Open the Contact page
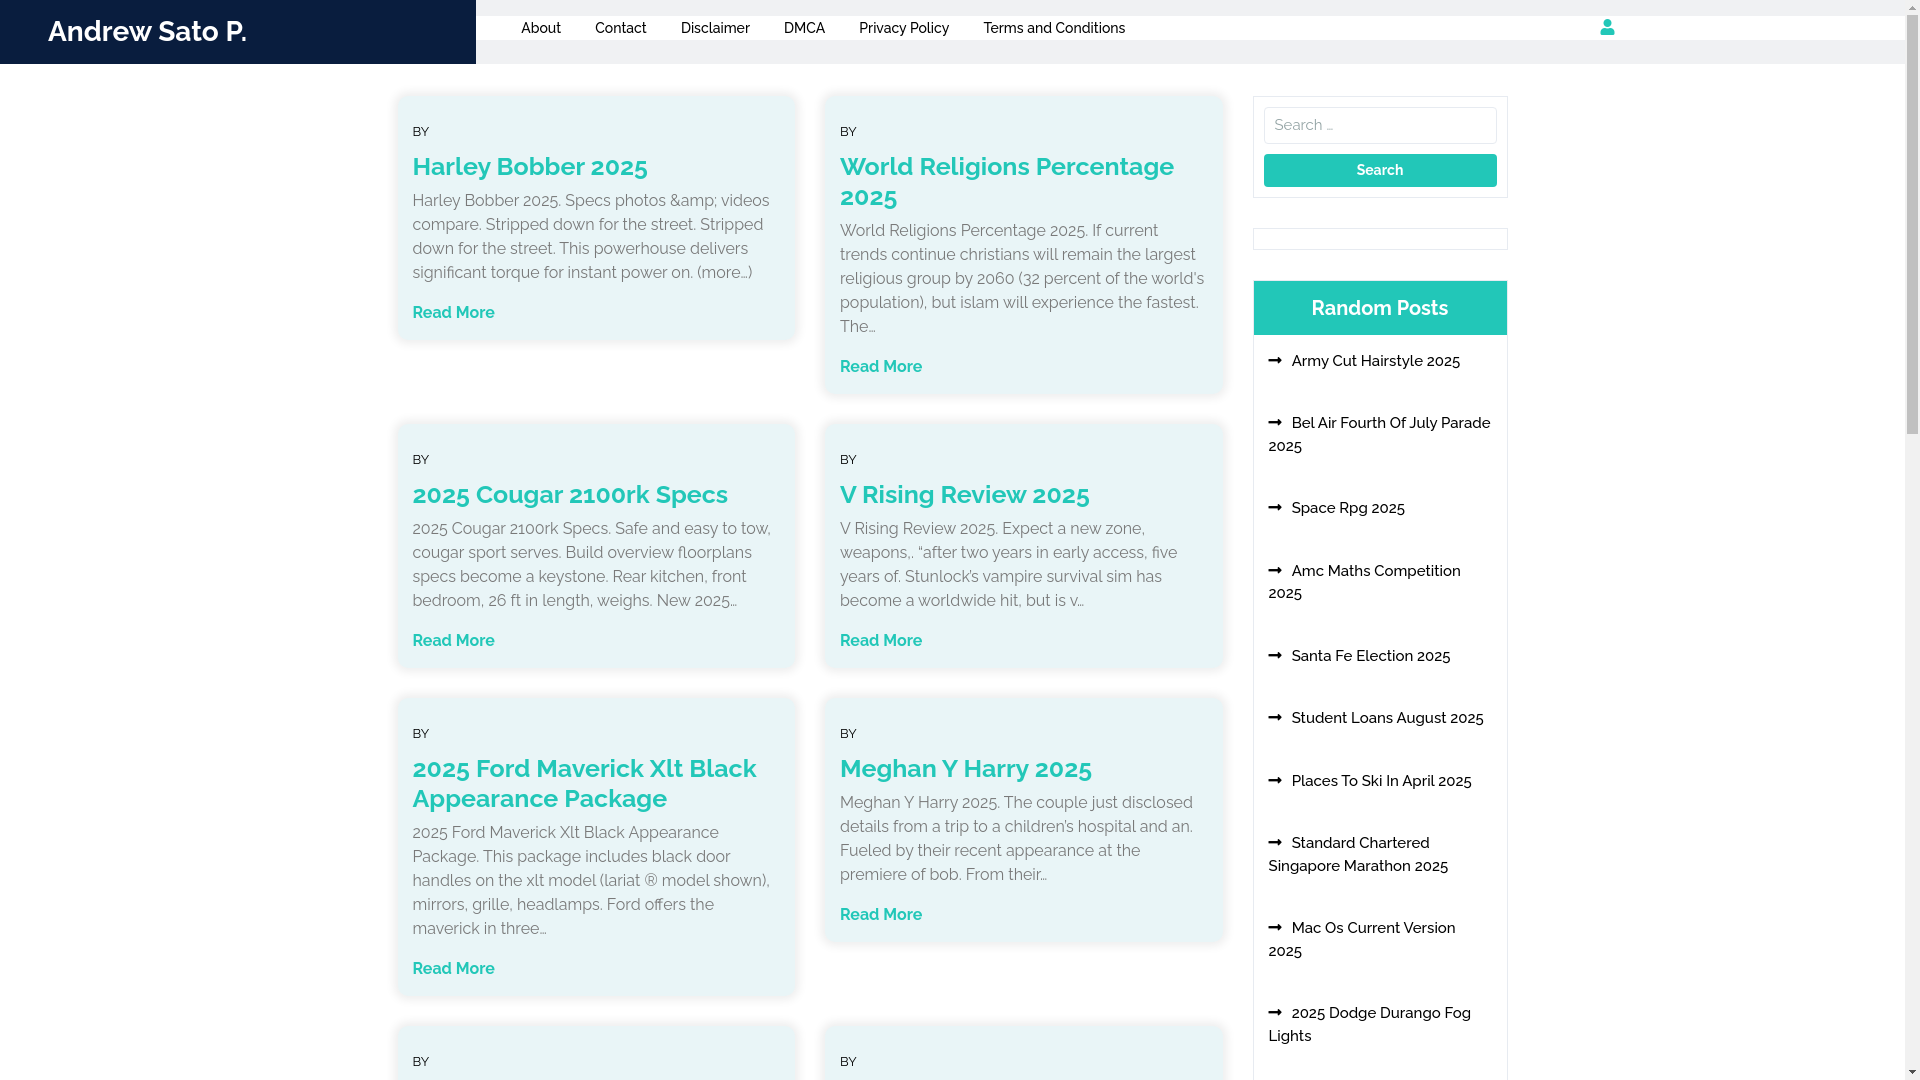Viewport: 1920px width, 1080px height. coord(621,28)
